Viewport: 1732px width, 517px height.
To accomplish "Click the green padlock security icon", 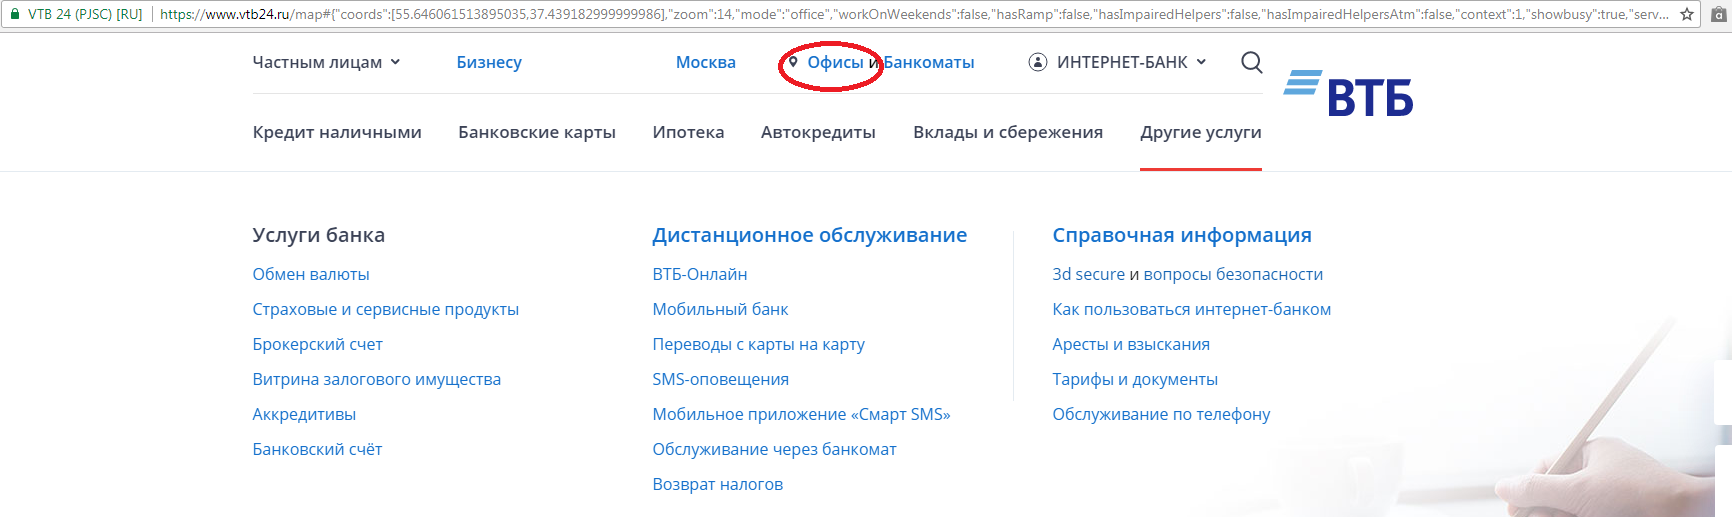I will pos(14,14).
